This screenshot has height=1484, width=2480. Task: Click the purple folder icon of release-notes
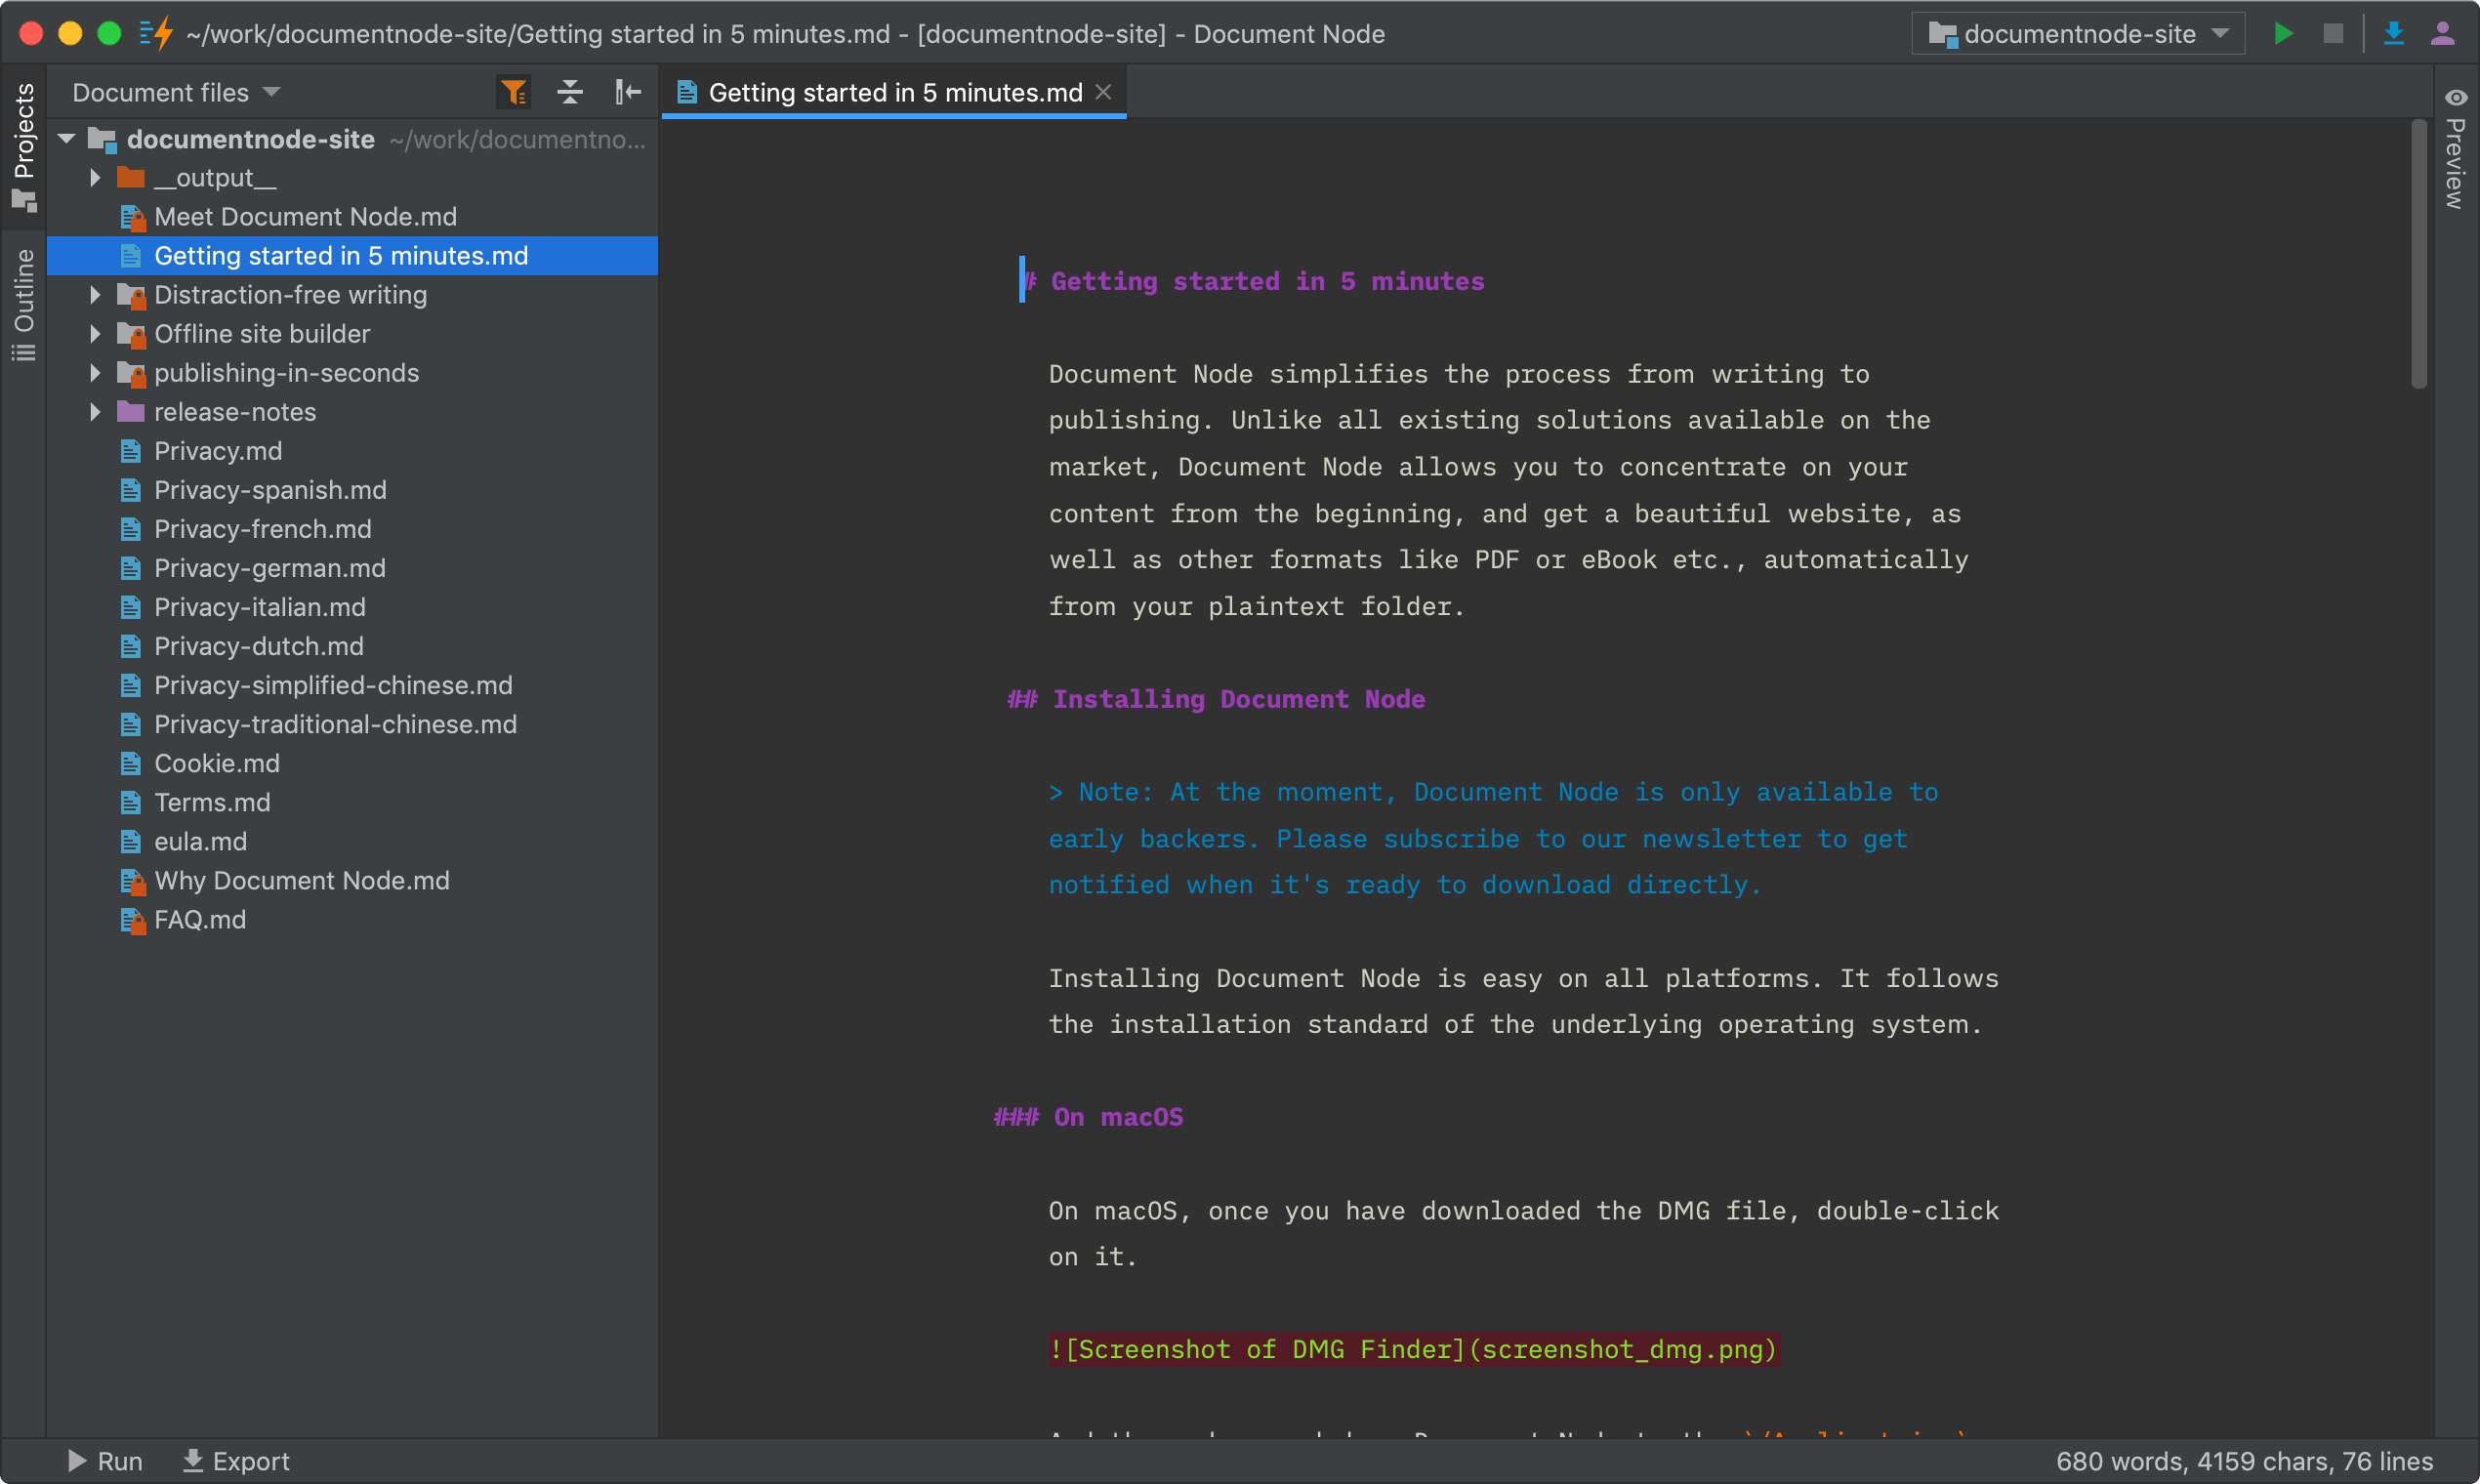click(131, 411)
